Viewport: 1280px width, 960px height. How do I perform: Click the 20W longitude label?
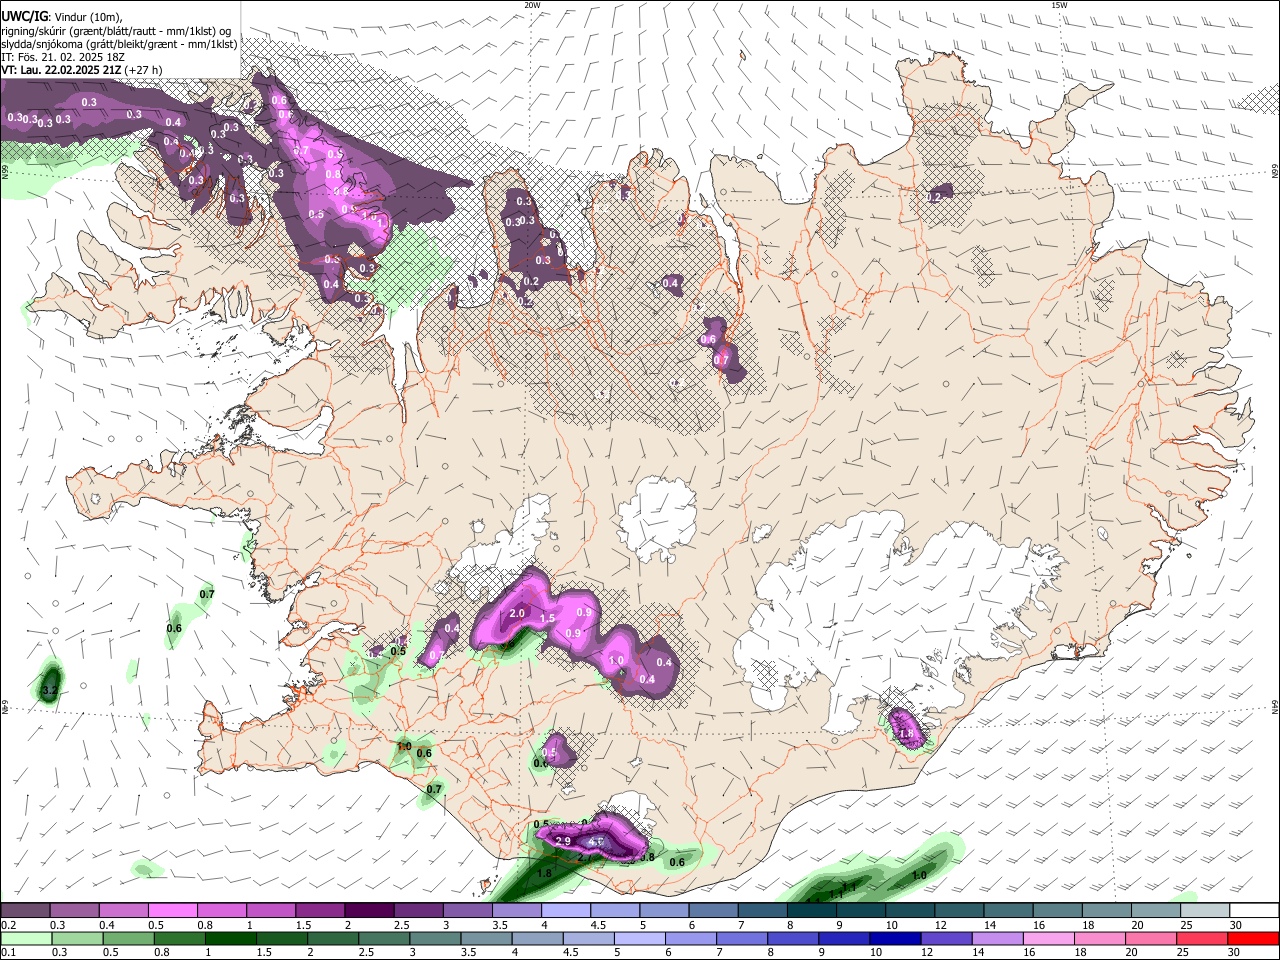[x=532, y=5]
